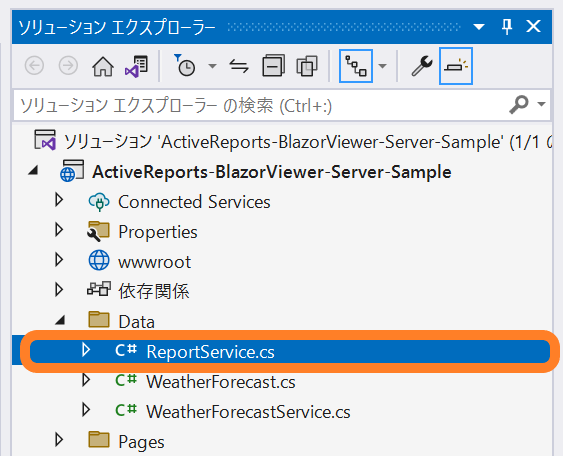Viewport: 563px width, 456px height.
Task: Collapse all items in Solution Explorer
Action: pyautogui.click(x=273, y=66)
